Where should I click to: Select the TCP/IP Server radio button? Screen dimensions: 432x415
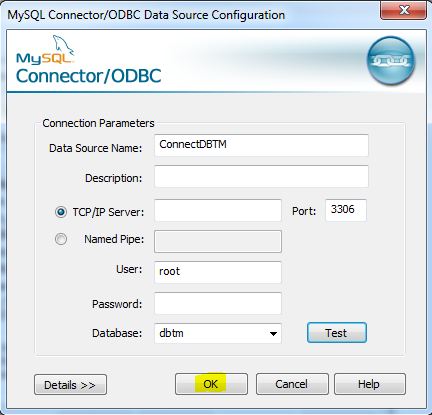[x=61, y=212]
